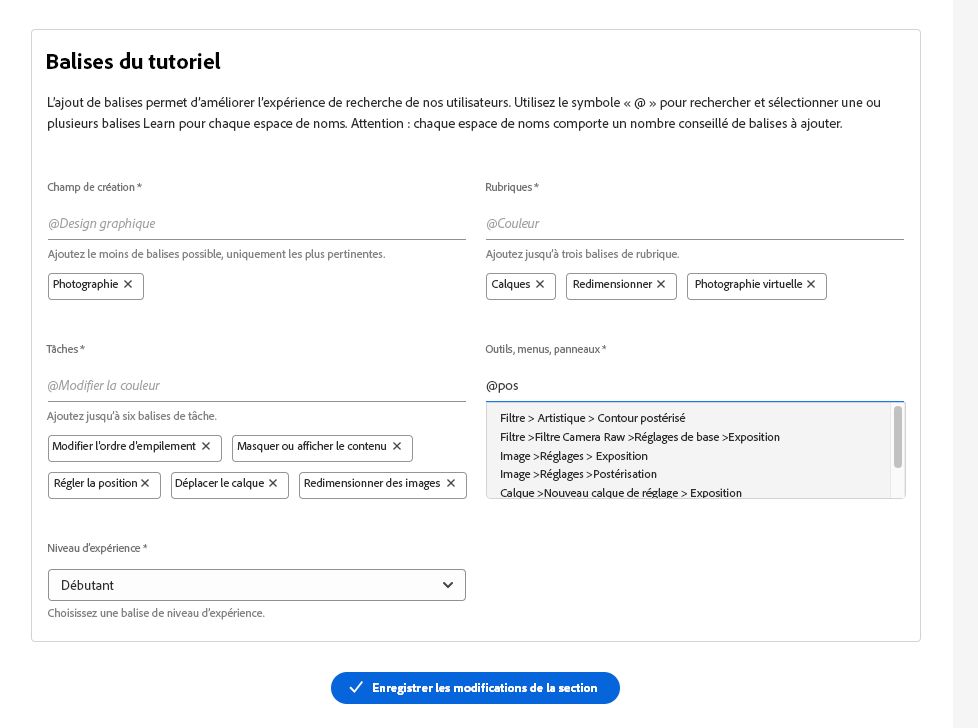Remove the Déplacer le calque tag

click(273, 484)
